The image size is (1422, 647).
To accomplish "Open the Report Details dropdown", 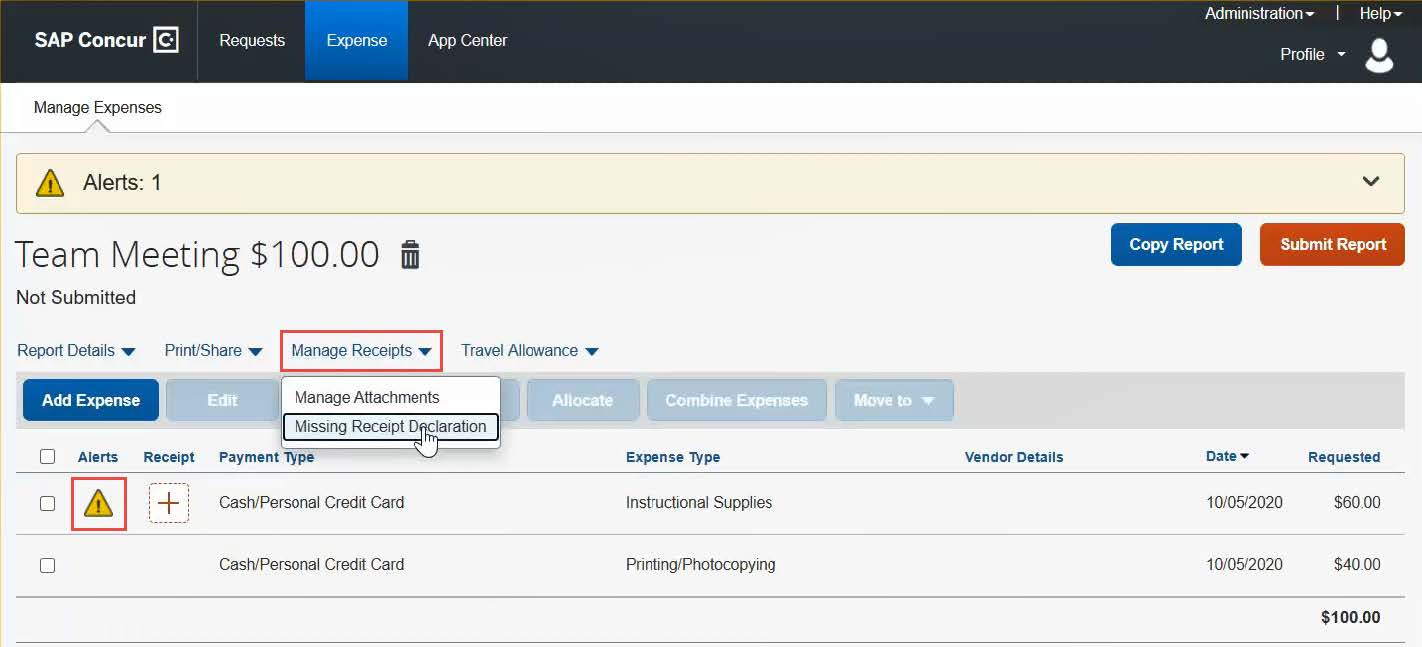I will [x=76, y=351].
